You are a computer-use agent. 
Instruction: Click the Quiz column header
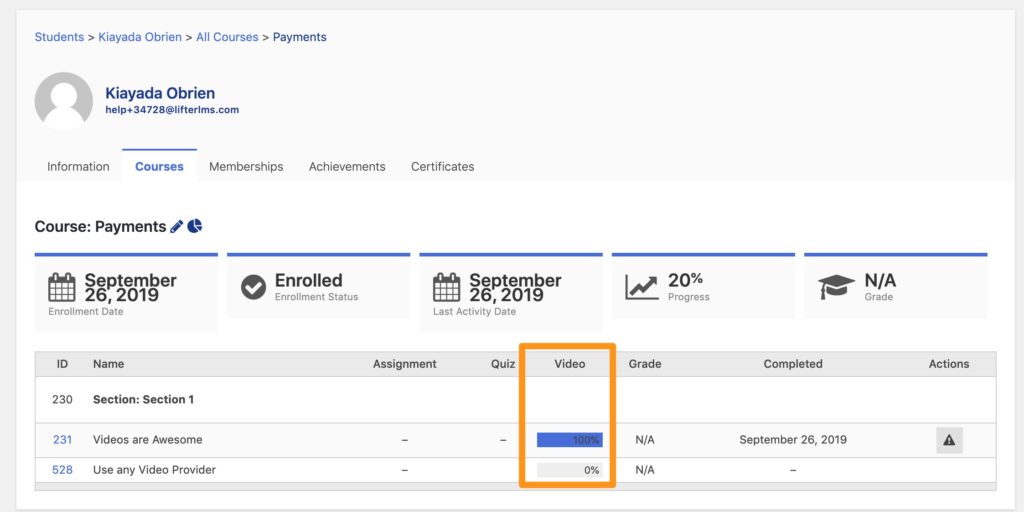tap(503, 364)
